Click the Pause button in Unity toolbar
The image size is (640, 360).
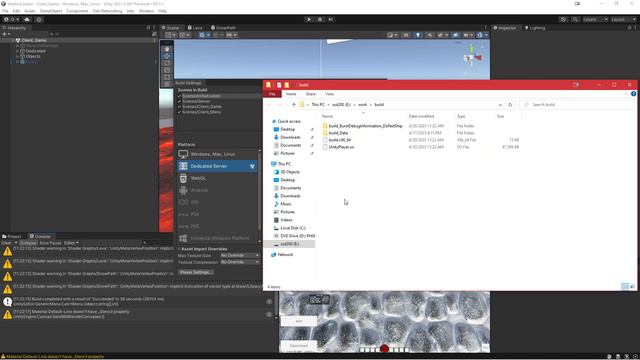click(320, 19)
